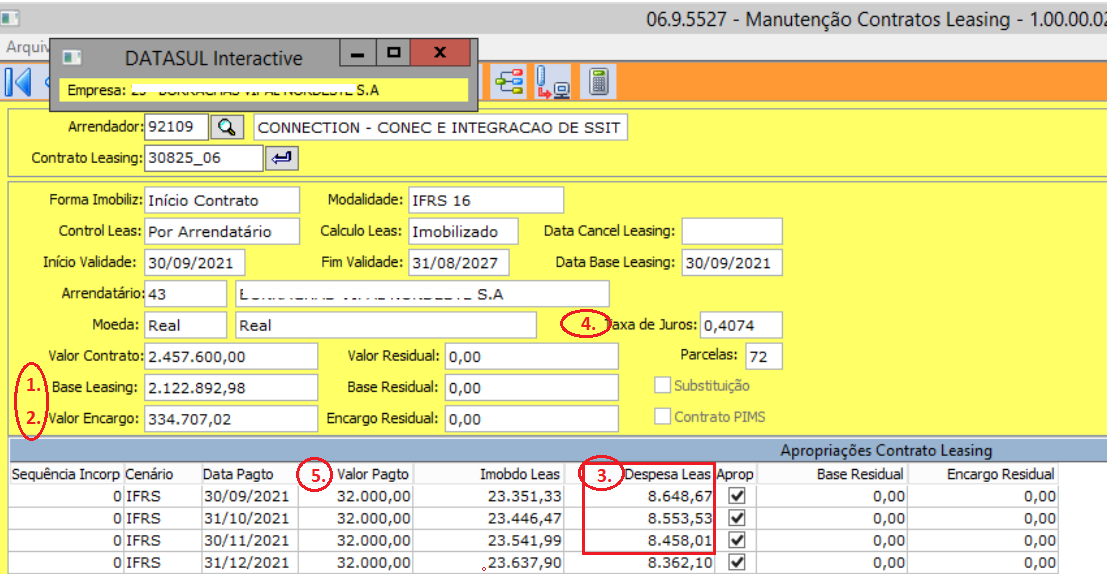Click the Início Validade date field
Screen dimensions: 1107x574
[195, 263]
